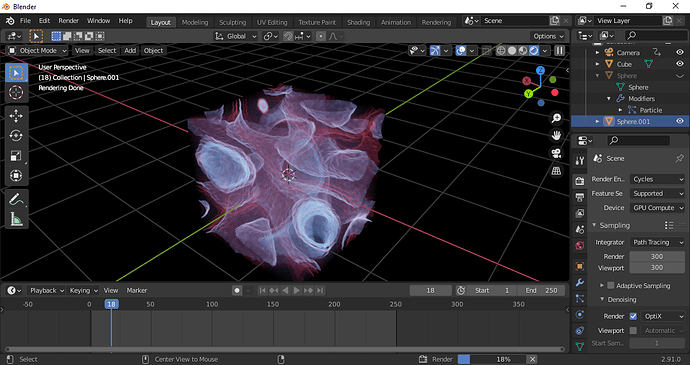The image size is (690, 365).
Task: Open the Render menu
Action: coord(69,21)
